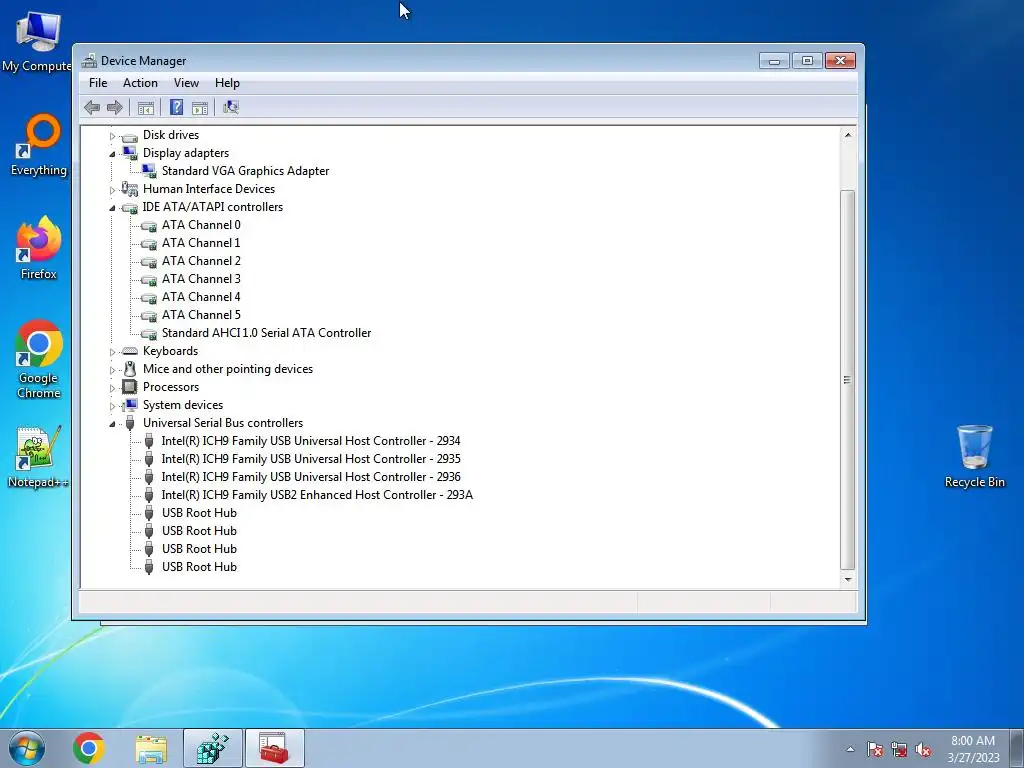1024x768 pixels.
Task: Show hidden tray icons arrow
Action: [x=850, y=749]
